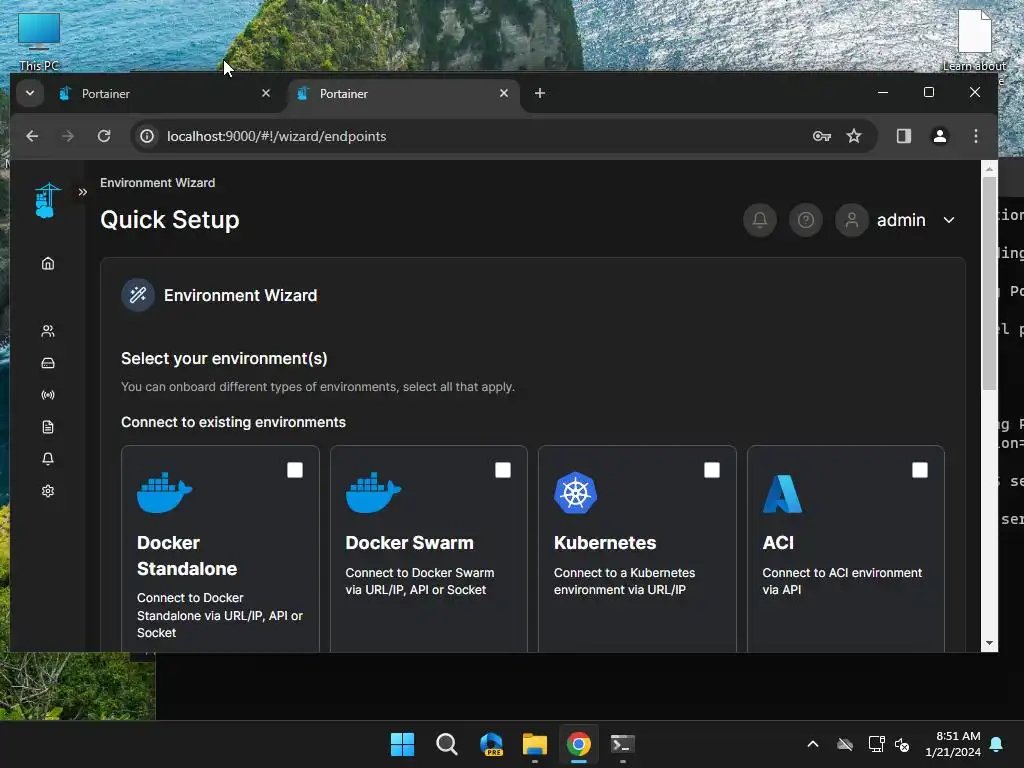
Task: Open the This PC desktop icon
Action: tap(39, 41)
